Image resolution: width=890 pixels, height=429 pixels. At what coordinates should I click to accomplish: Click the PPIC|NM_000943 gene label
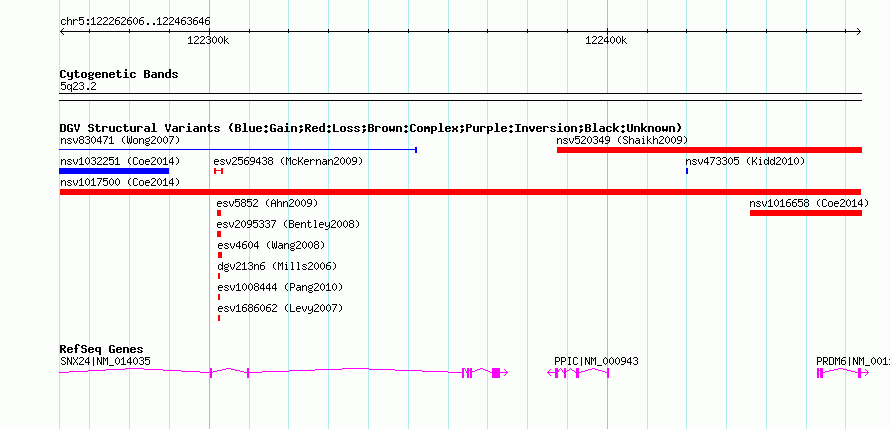[x=596, y=361]
